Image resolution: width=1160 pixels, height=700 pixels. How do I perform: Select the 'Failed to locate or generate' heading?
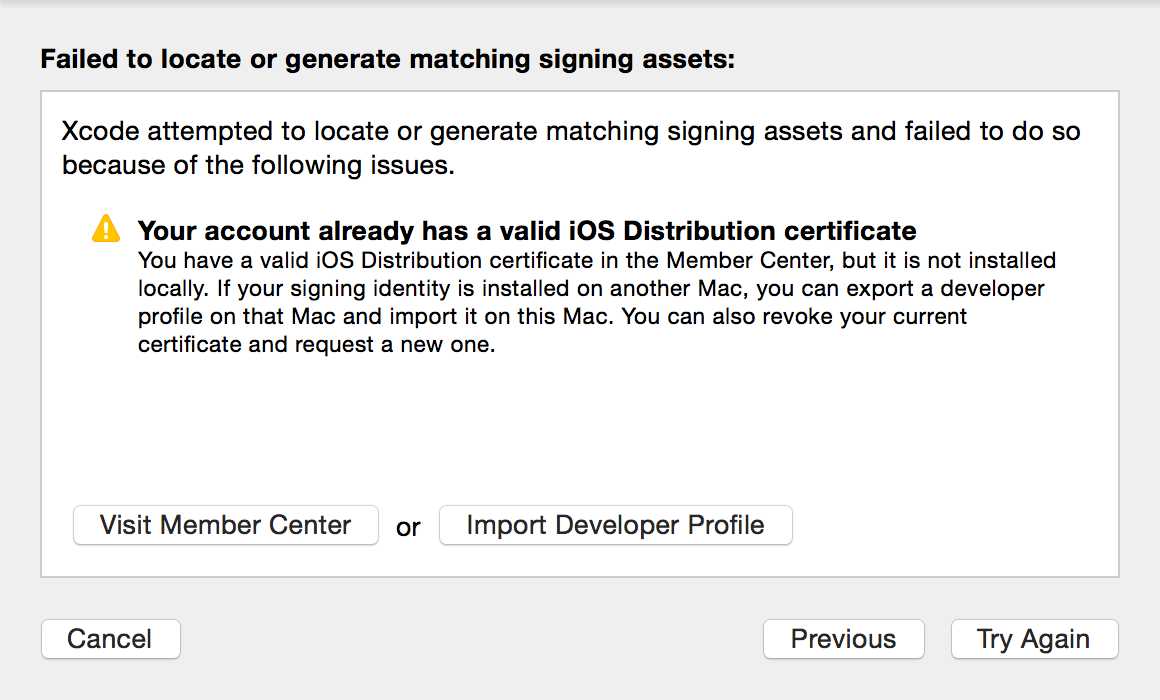pyautogui.click(x=388, y=59)
